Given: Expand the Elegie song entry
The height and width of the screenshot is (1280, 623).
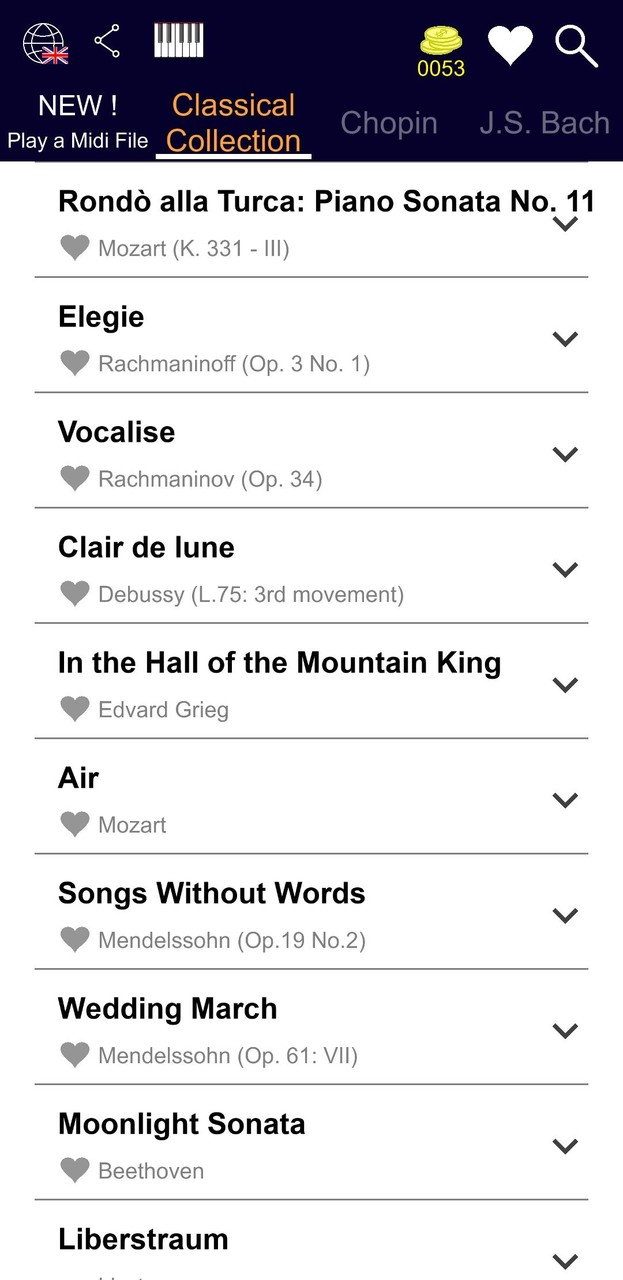Looking at the screenshot, I should 565,338.
